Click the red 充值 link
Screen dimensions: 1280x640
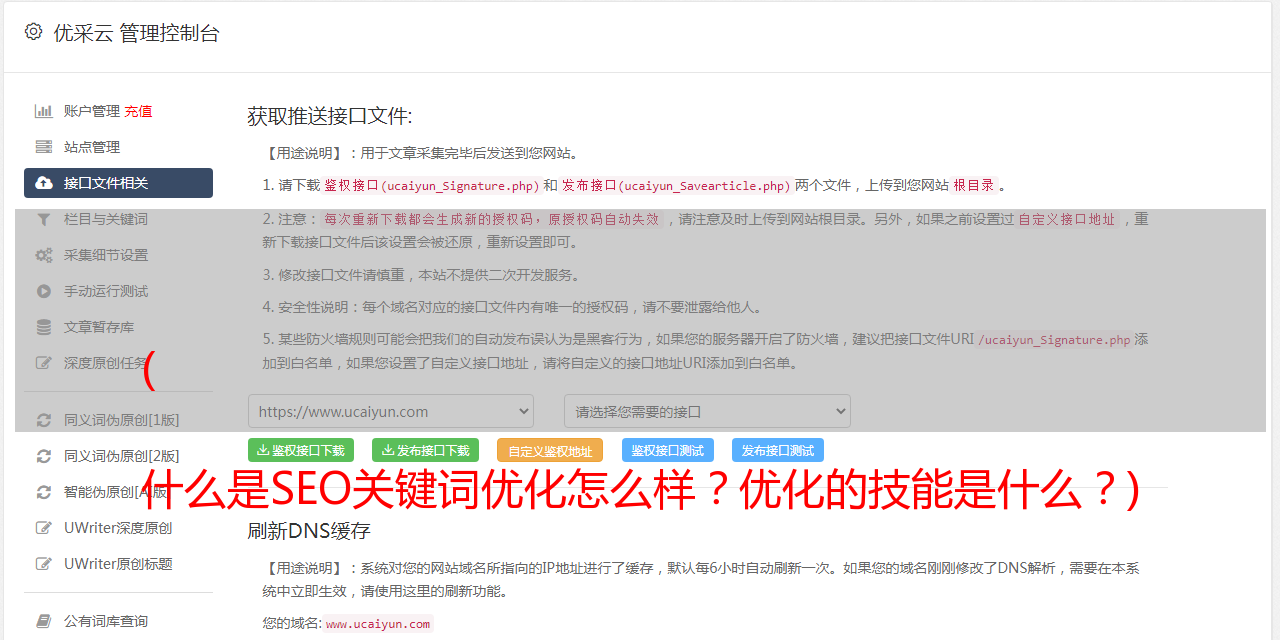138,111
